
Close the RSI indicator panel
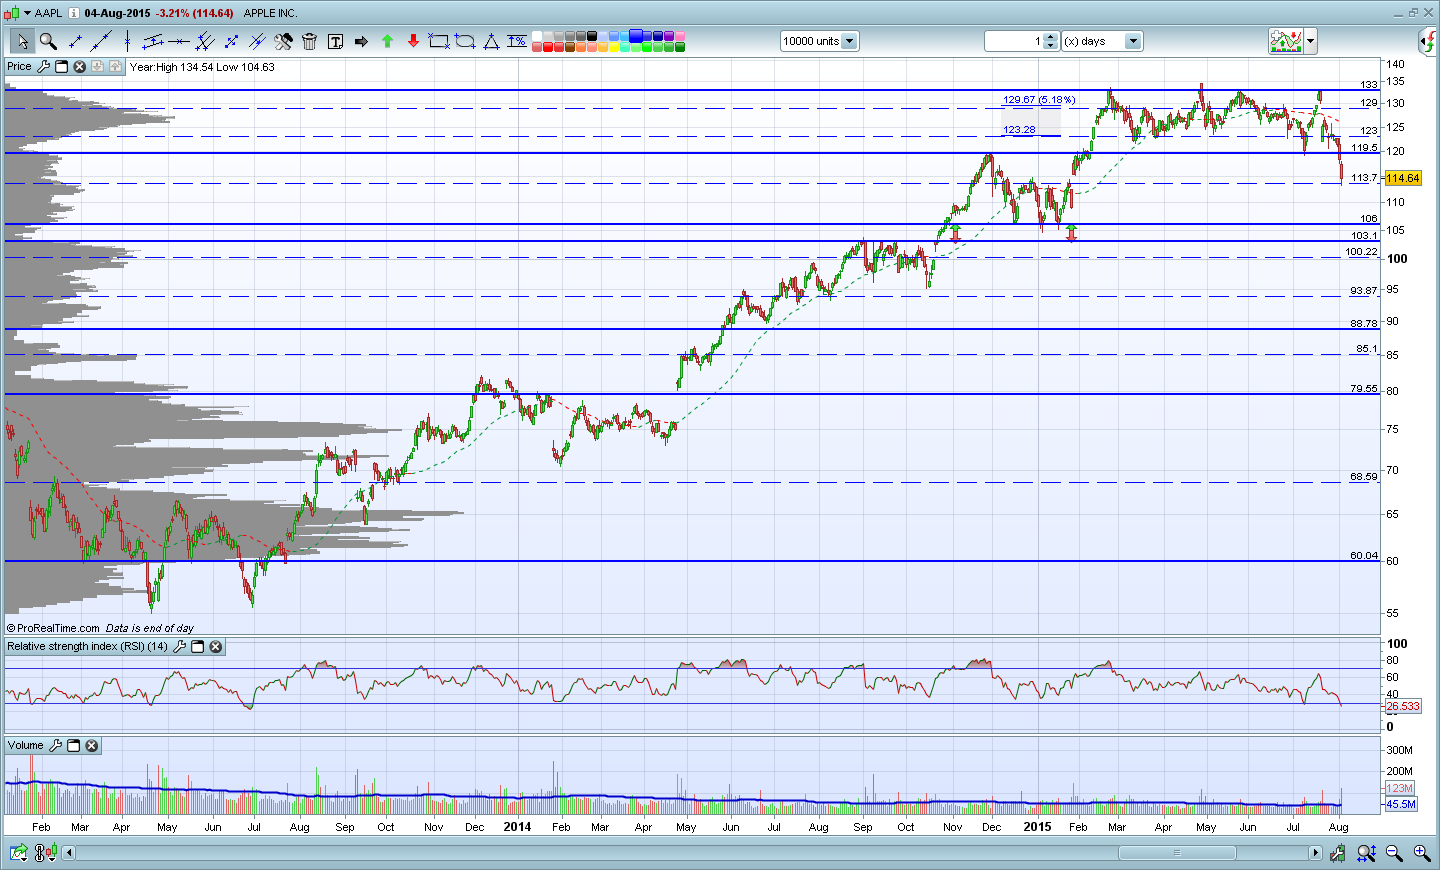coord(216,647)
